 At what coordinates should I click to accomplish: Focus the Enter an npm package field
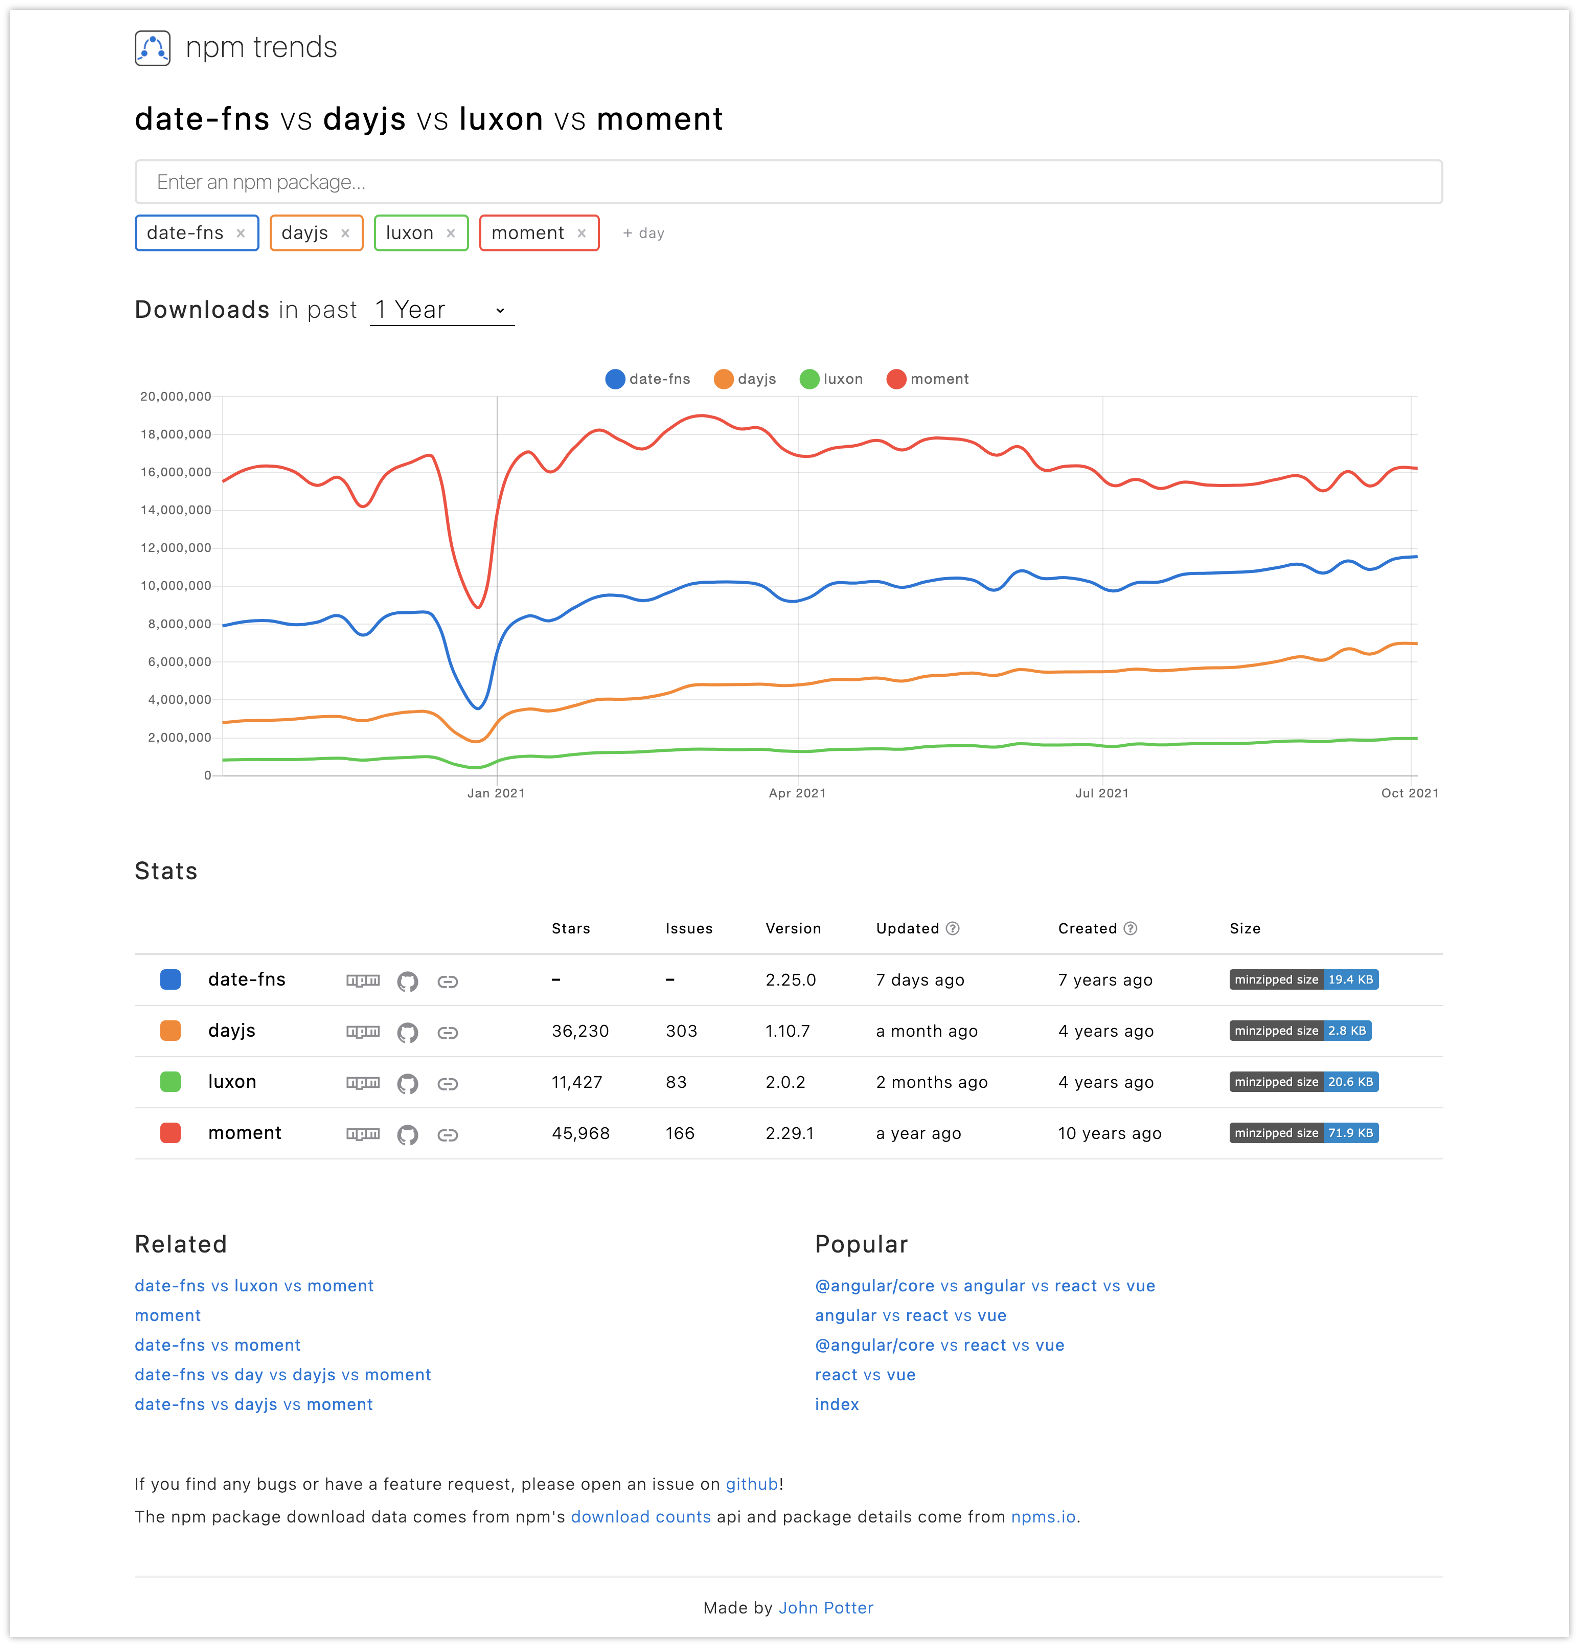tap(788, 182)
